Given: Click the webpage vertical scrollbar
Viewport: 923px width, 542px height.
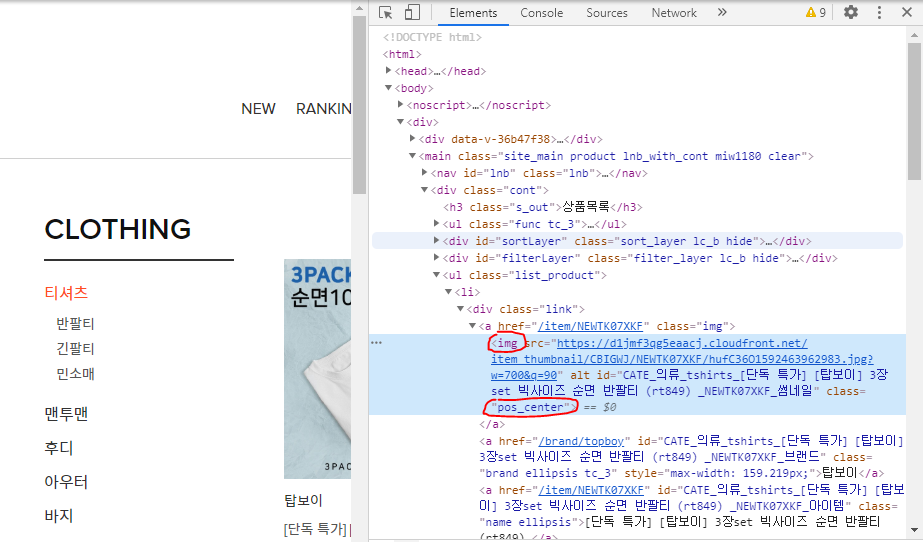Looking at the screenshot, I should [359, 106].
